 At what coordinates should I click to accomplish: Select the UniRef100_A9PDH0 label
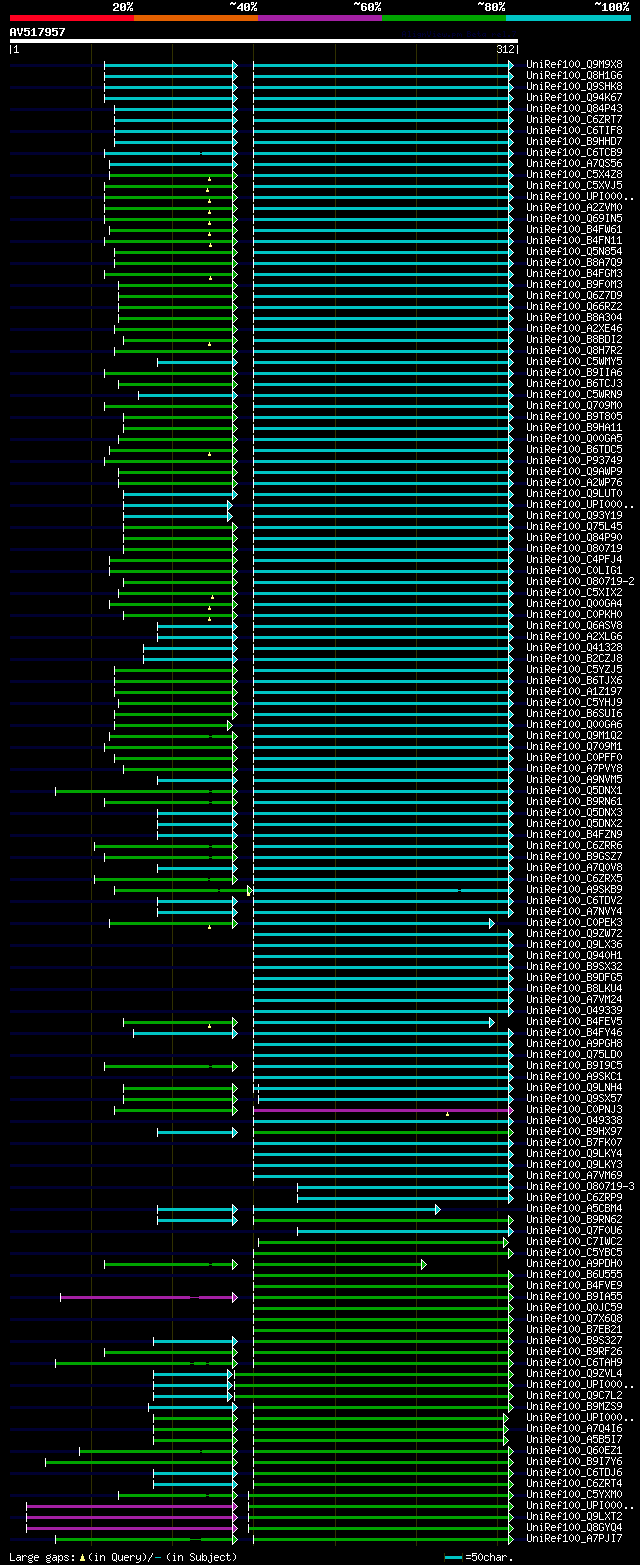(x=574, y=1263)
